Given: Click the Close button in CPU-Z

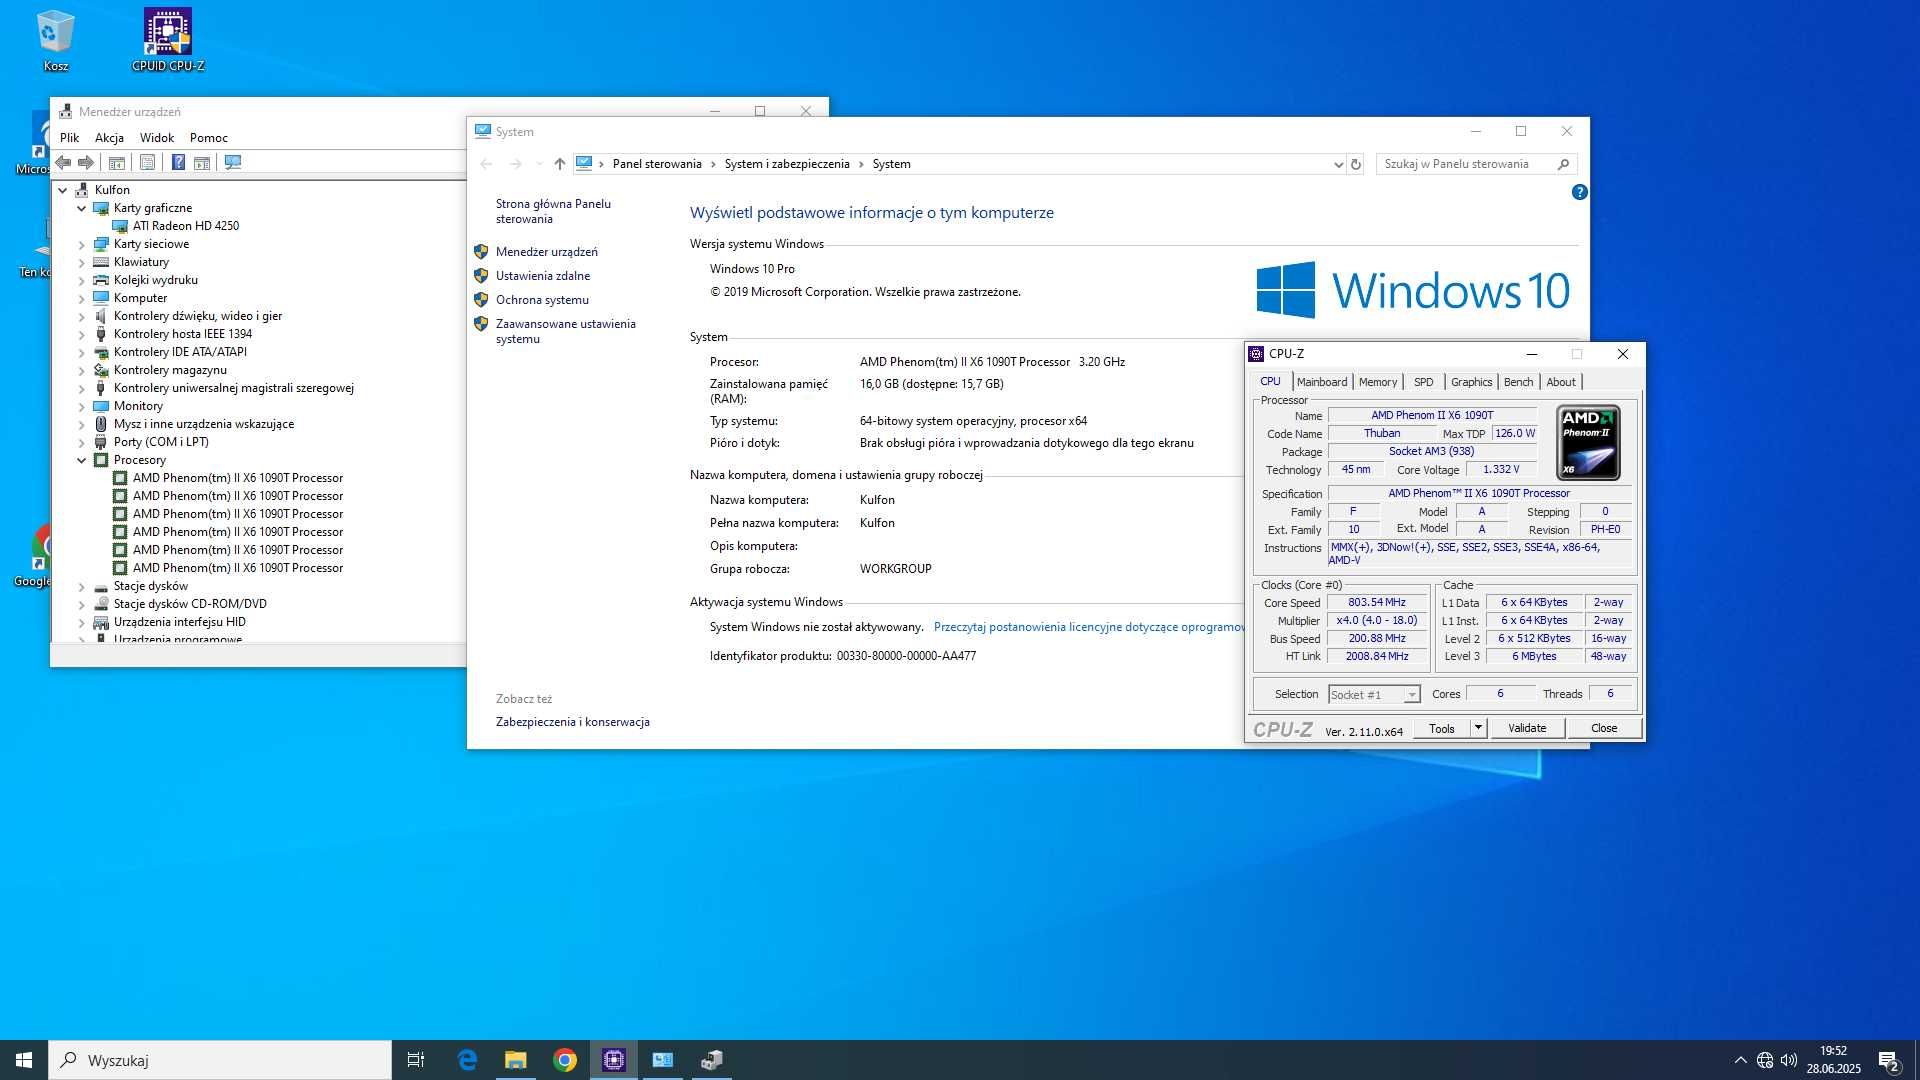Looking at the screenshot, I should 1604,728.
